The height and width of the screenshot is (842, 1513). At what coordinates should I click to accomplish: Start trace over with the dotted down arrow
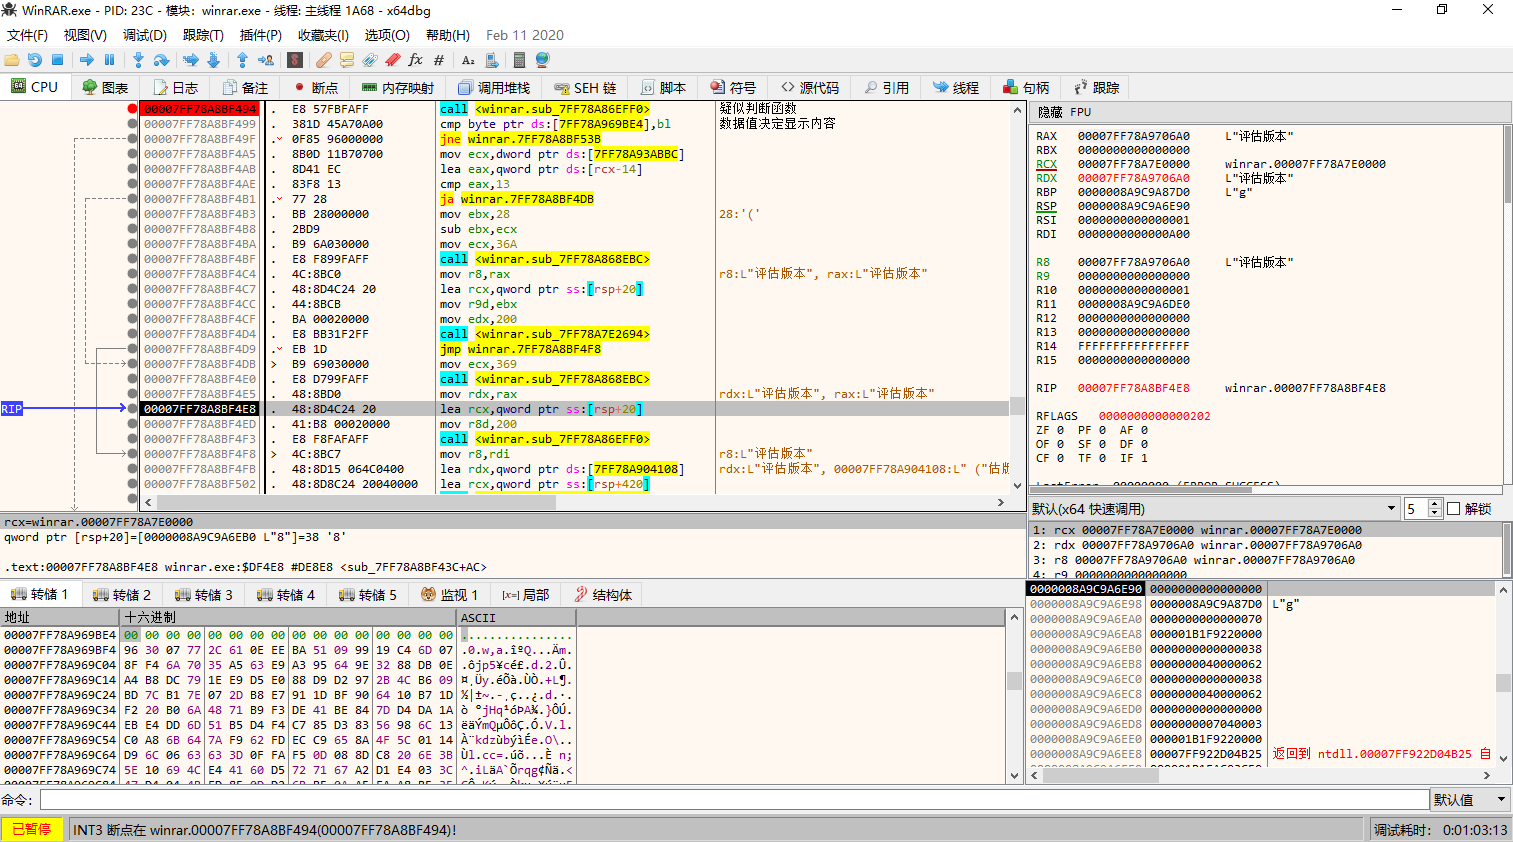[213, 60]
